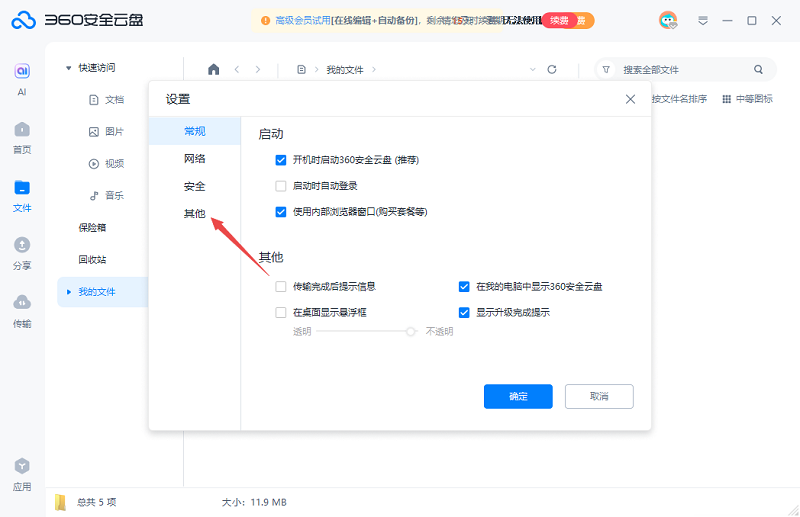Enable 启动时自动登录 checkbox
The width and height of the screenshot is (800, 517).
click(281, 186)
